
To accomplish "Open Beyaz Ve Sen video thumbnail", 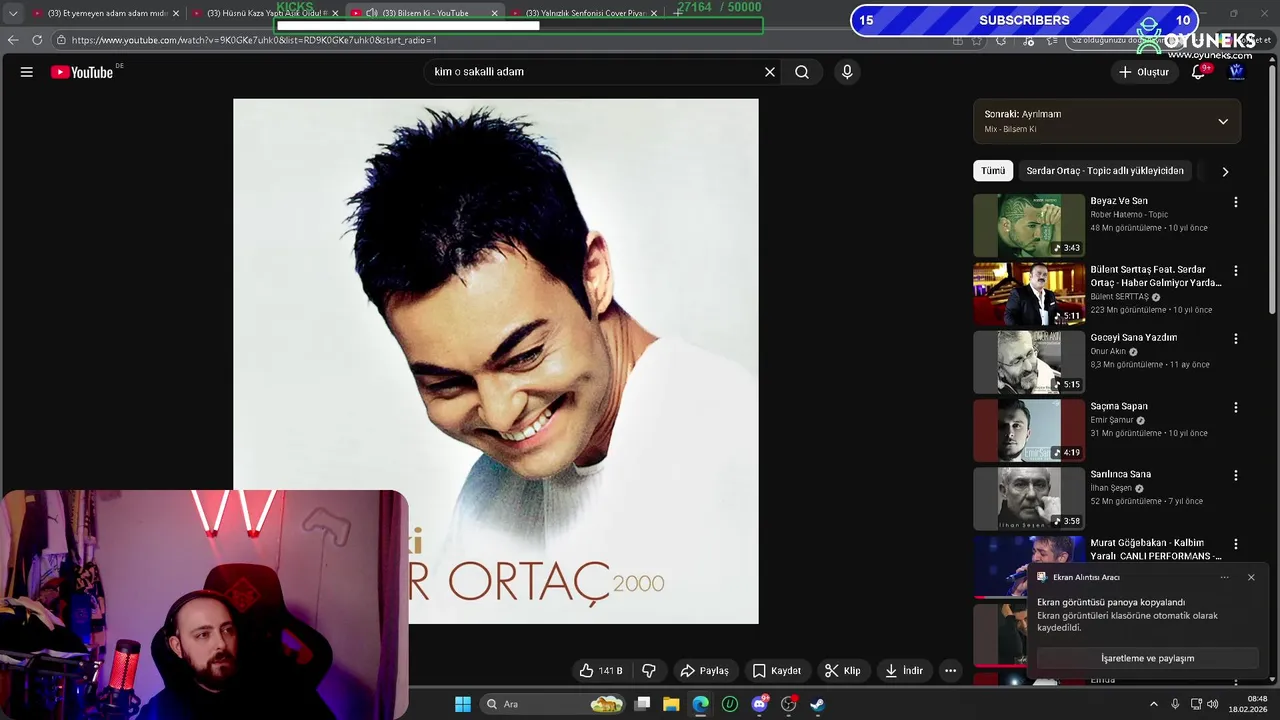I will pyautogui.click(x=1029, y=226).
